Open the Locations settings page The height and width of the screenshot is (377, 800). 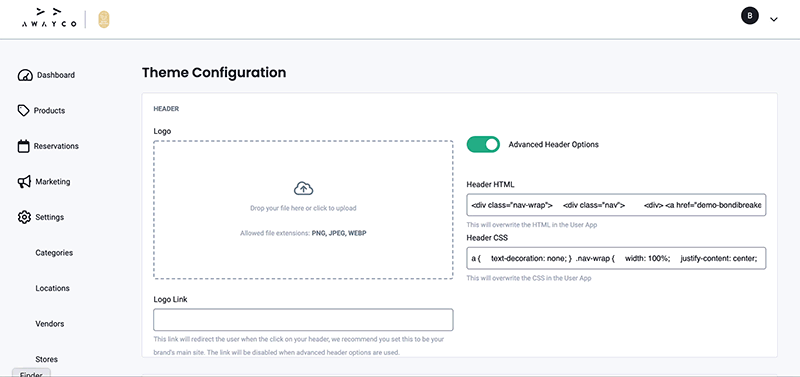[53, 288]
